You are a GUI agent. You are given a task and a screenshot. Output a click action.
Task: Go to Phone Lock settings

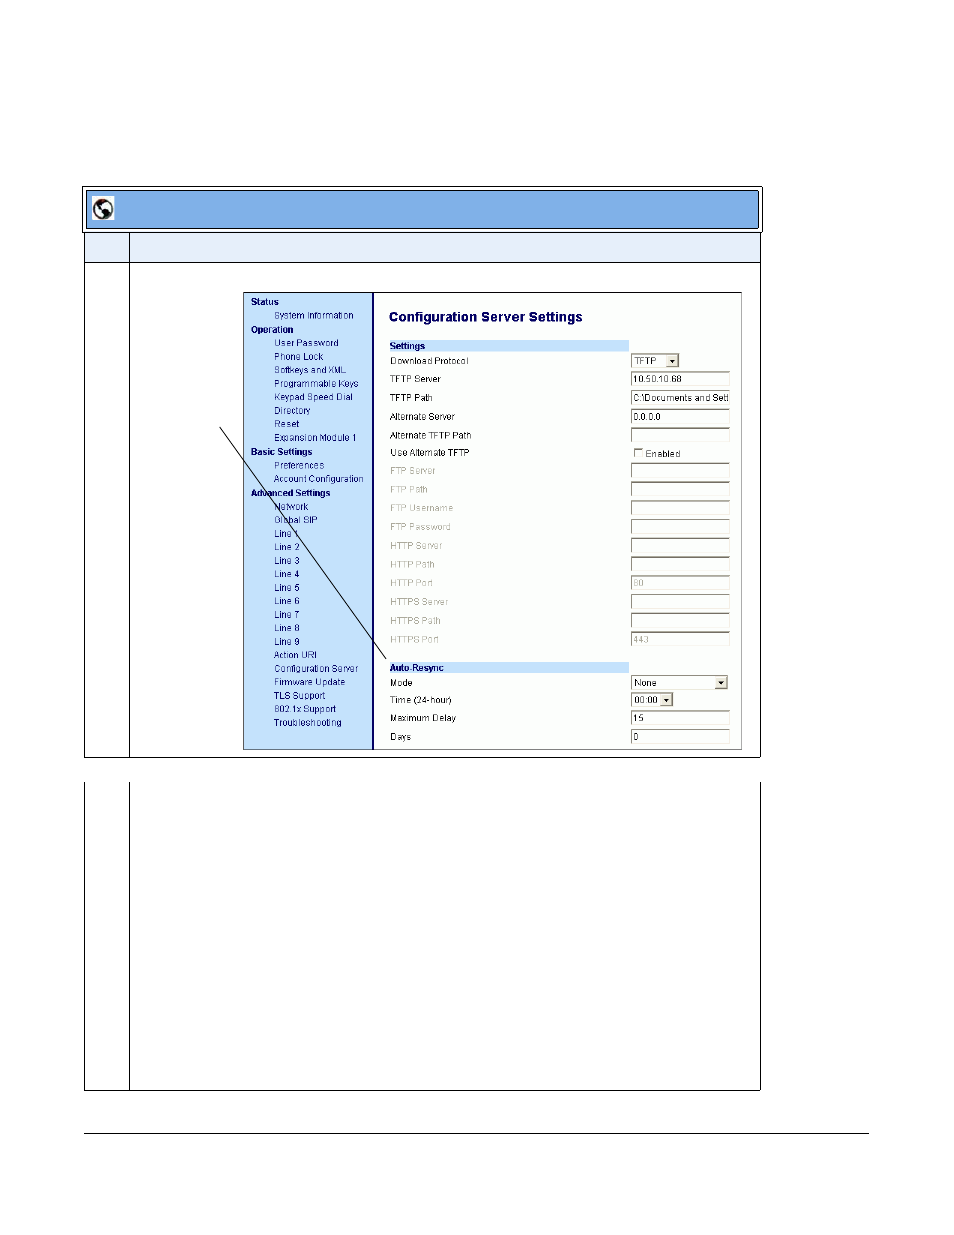coord(299,357)
